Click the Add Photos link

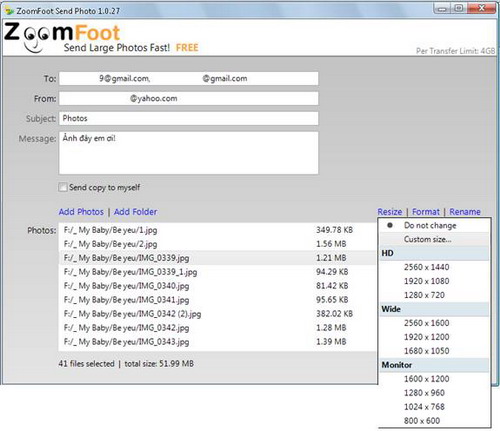[x=81, y=212]
